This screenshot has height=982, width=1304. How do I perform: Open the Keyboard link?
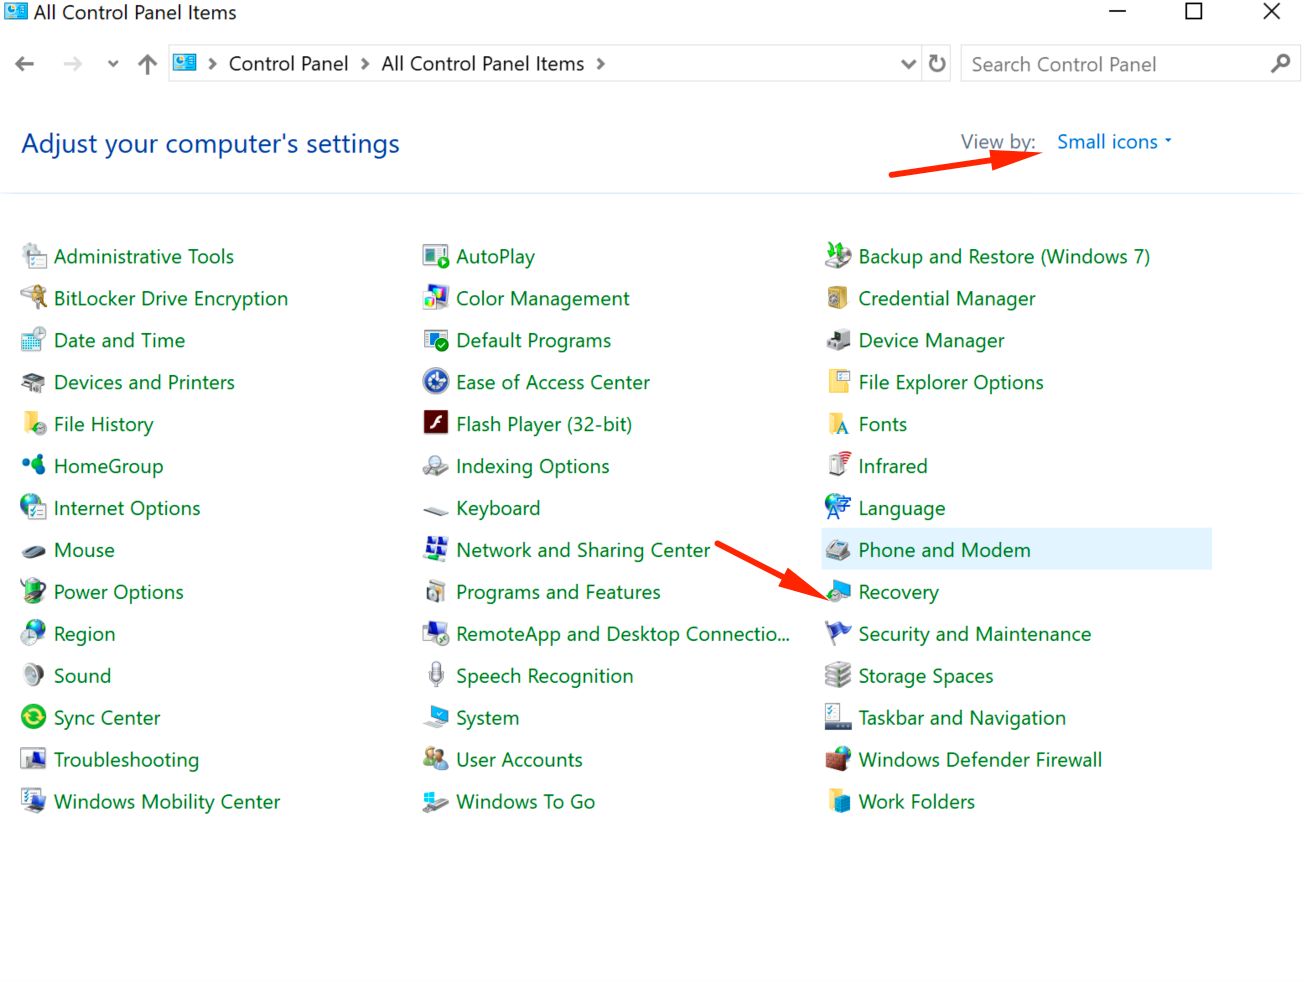click(x=498, y=508)
